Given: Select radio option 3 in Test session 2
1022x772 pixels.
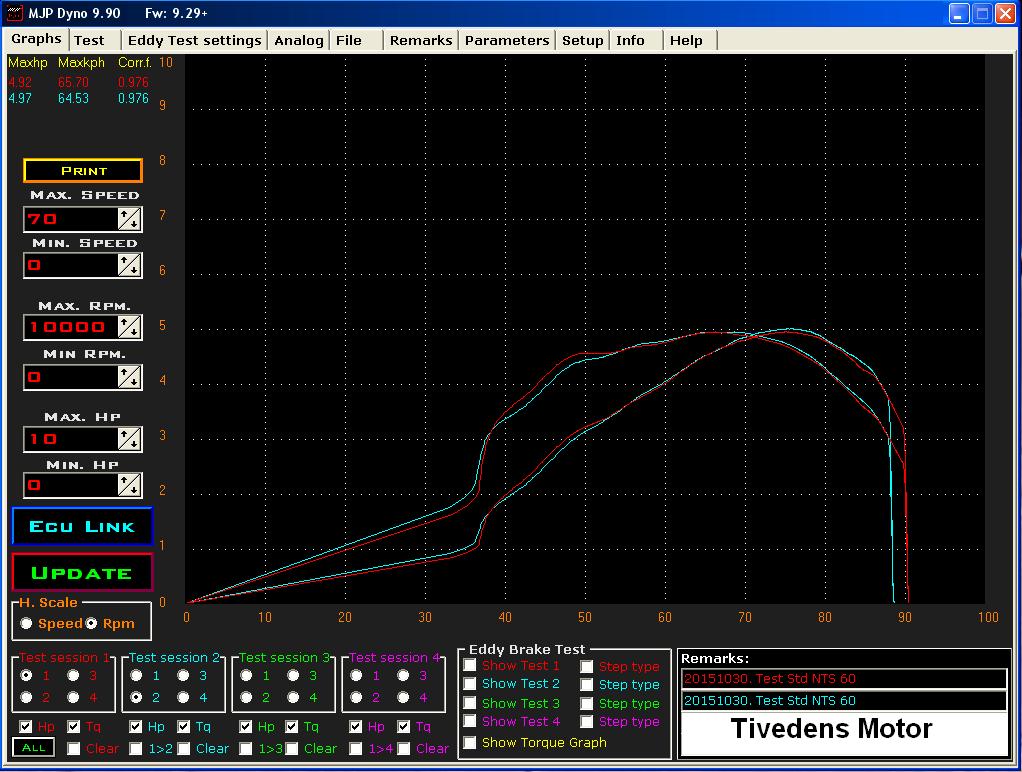Looking at the screenshot, I should pyautogui.click(x=183, y=676).
